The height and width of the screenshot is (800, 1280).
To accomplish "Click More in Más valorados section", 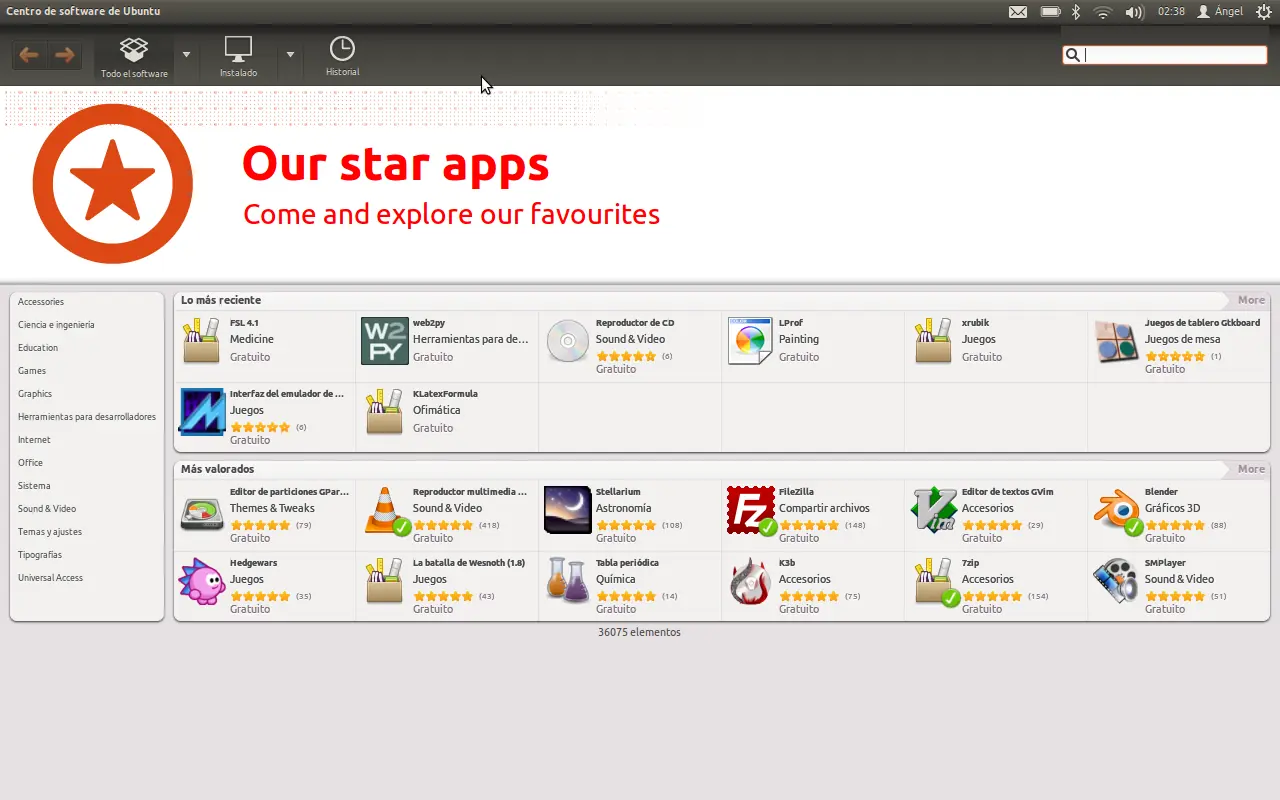I will coord(1251,469).
